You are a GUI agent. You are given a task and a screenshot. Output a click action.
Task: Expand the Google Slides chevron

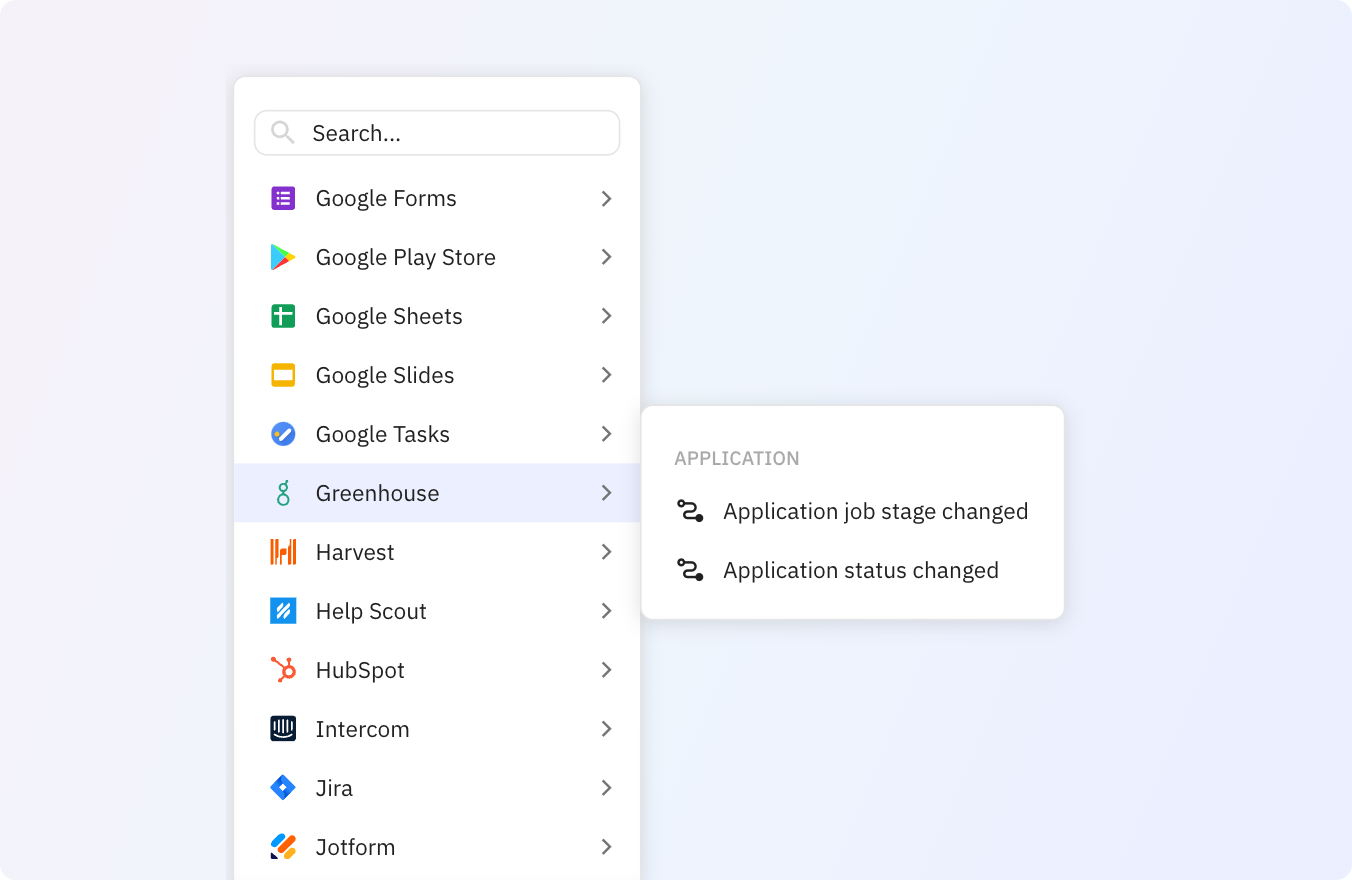click(606, 375)
